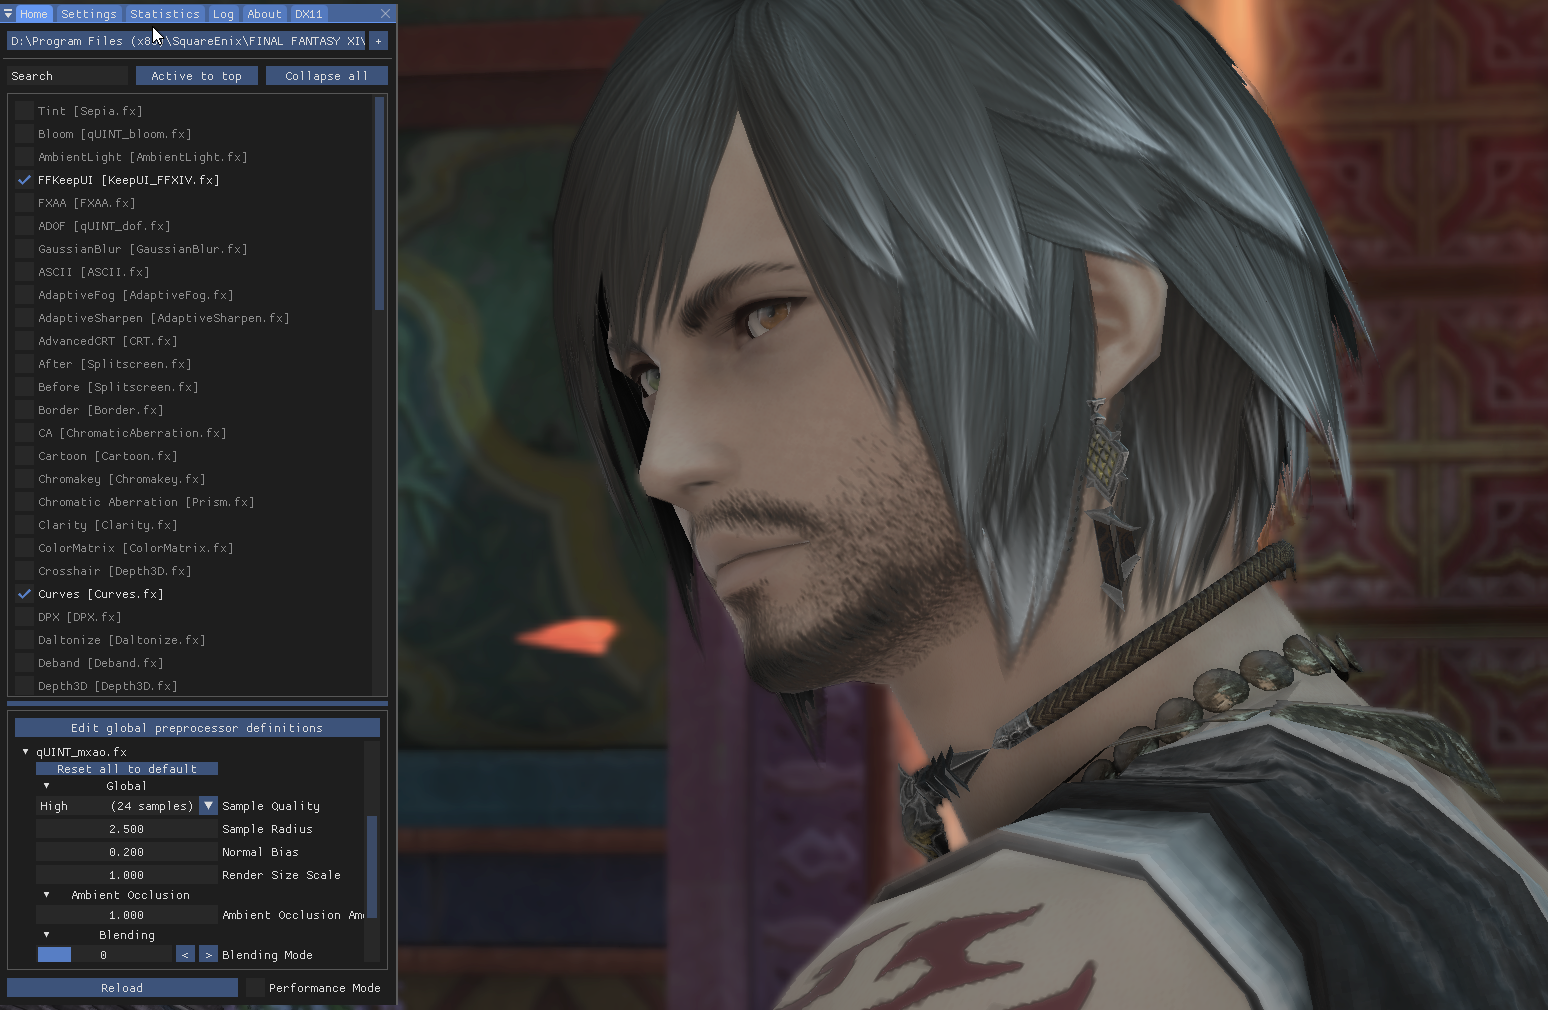Viewport: 1548px width, 1010px height.
Task: Open the ReShade window collapse arrow menu
Action: [8, 14]
